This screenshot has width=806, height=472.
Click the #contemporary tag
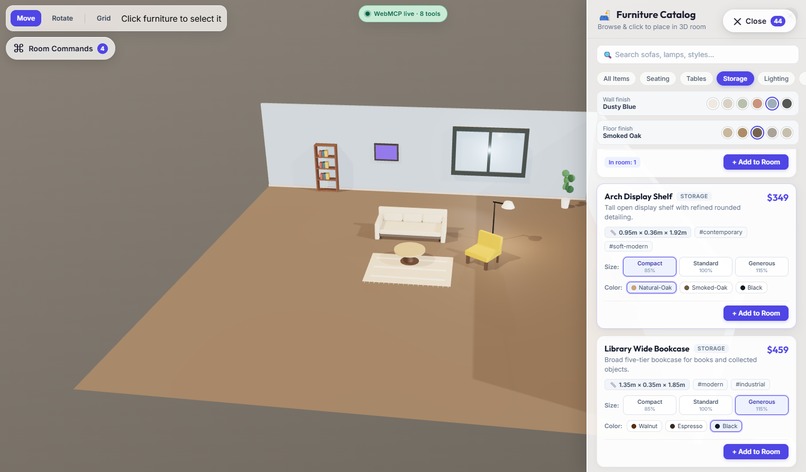[721, 232]
